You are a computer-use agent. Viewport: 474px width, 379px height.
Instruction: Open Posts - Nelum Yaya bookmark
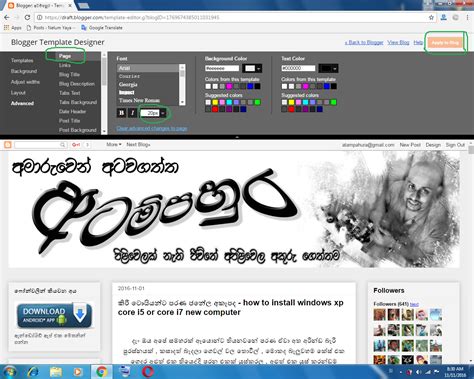pos(51,28)
